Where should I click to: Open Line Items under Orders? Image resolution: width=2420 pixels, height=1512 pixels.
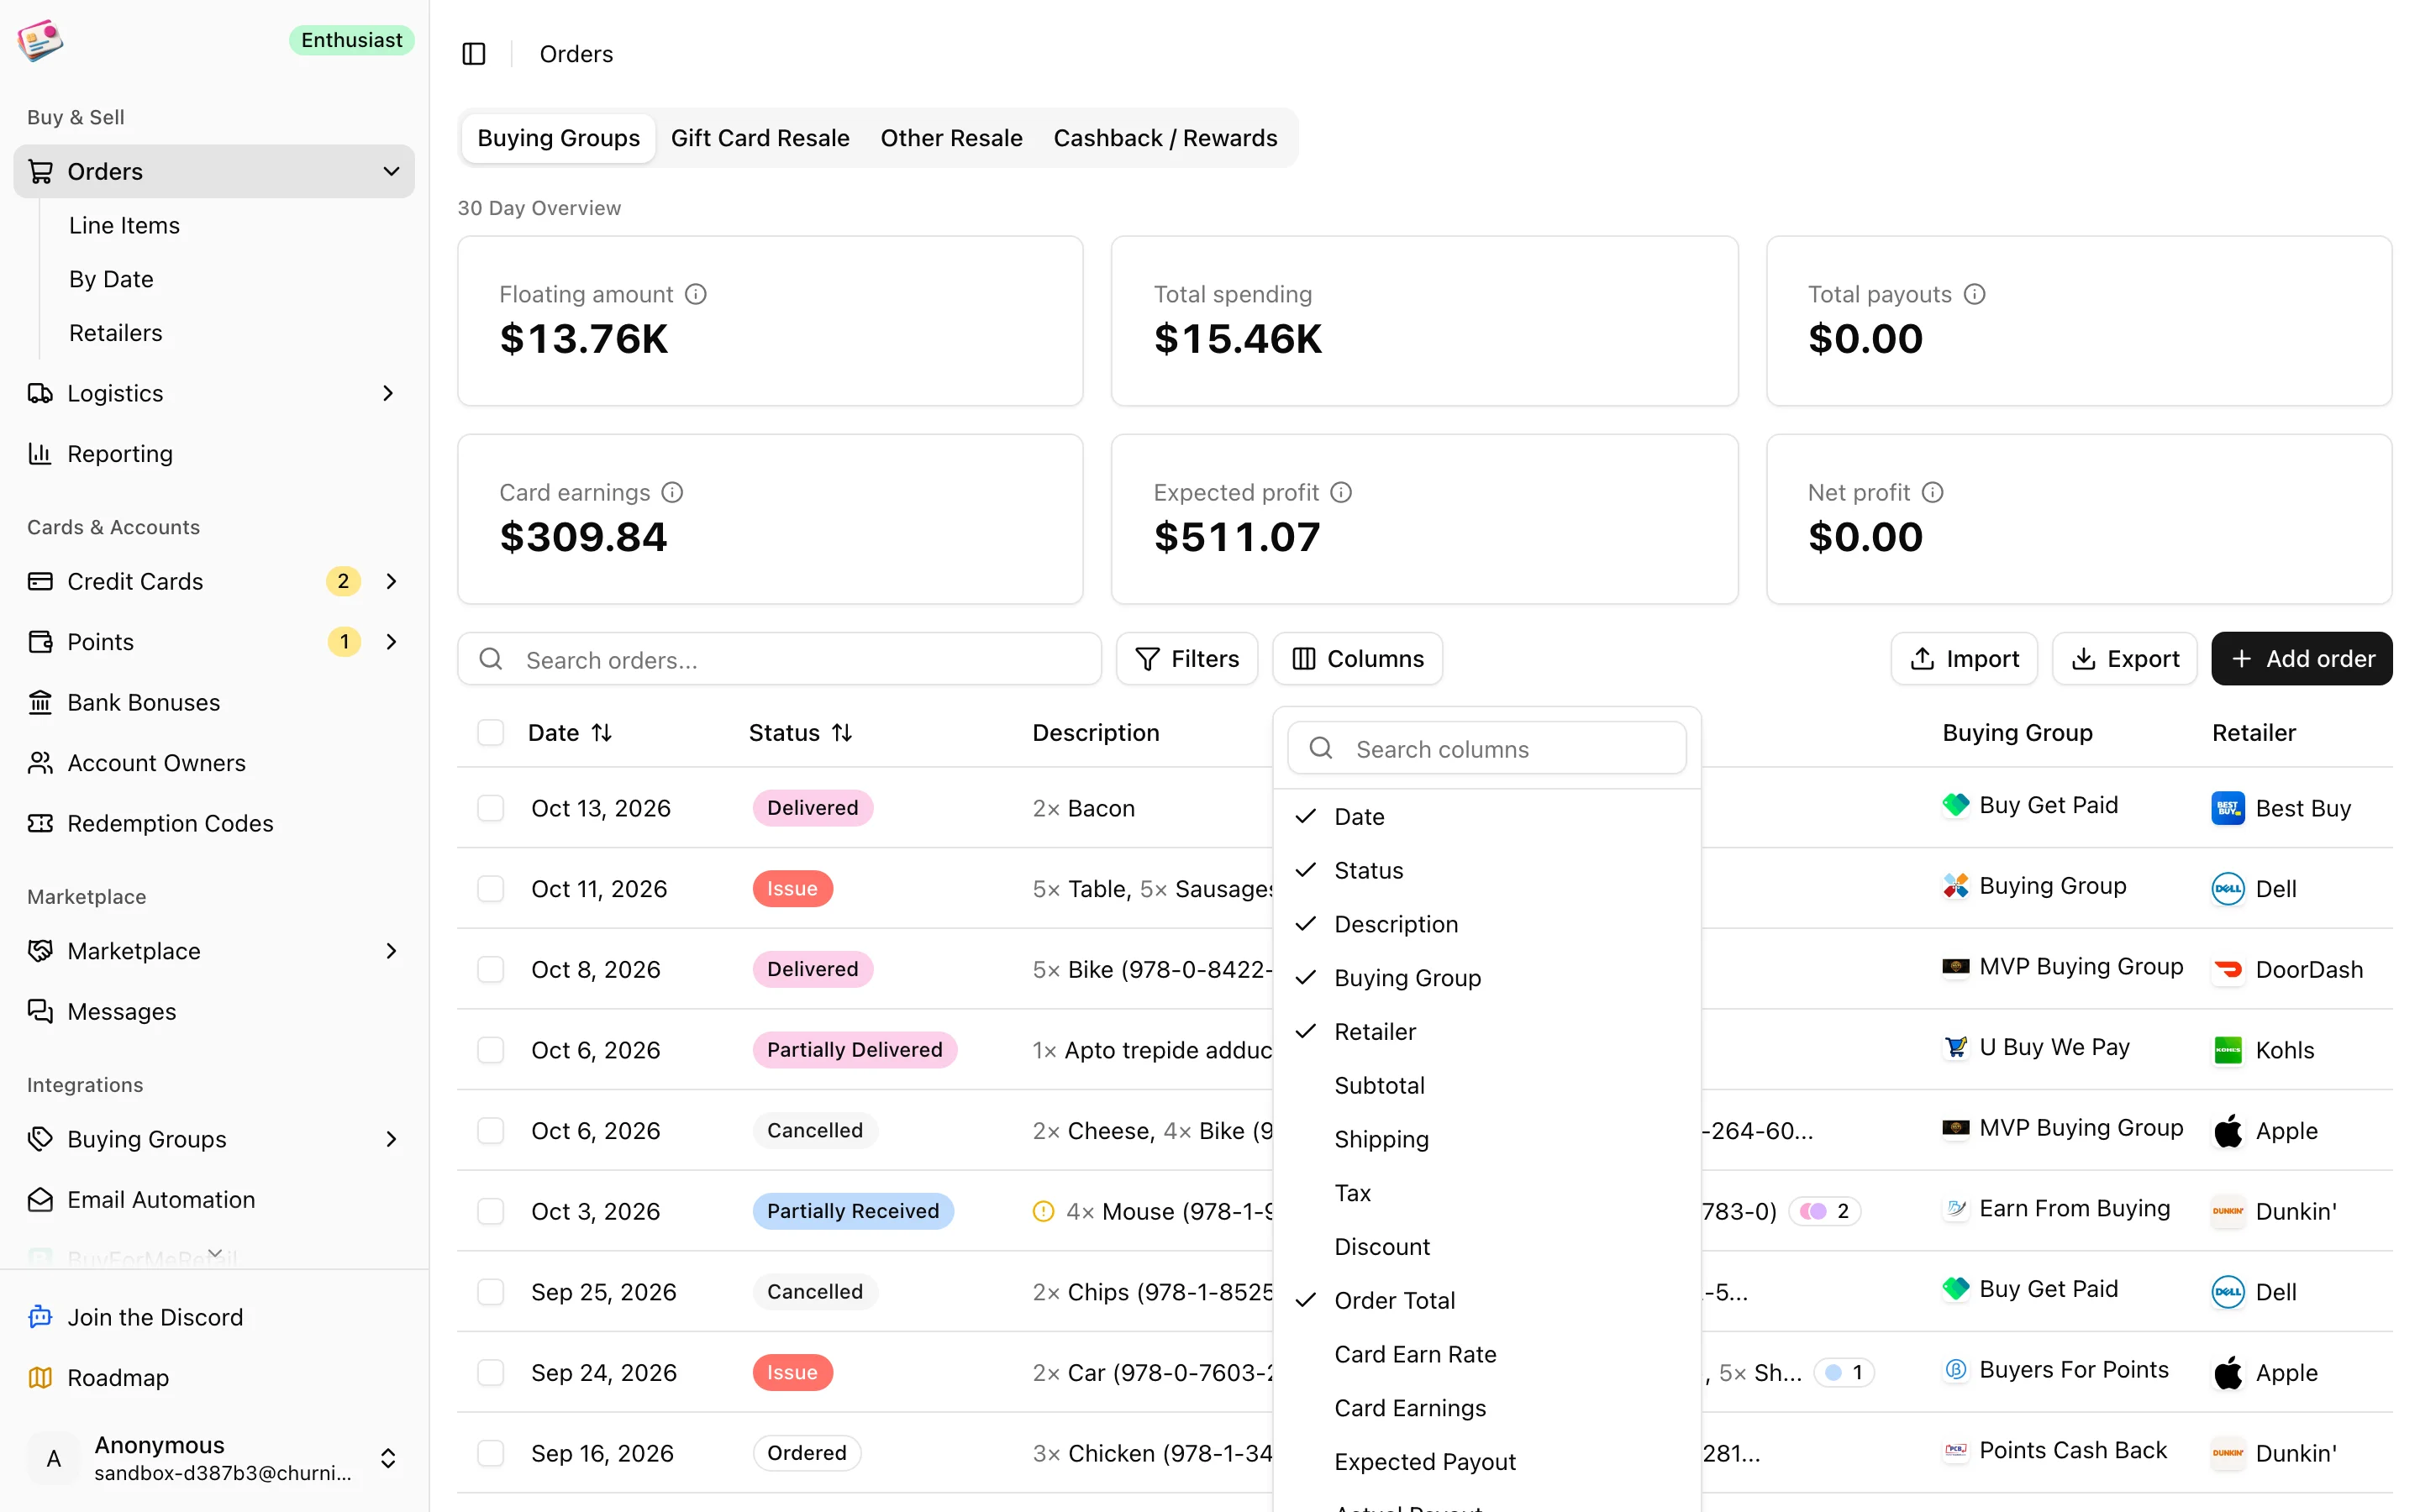click(124, 226)
